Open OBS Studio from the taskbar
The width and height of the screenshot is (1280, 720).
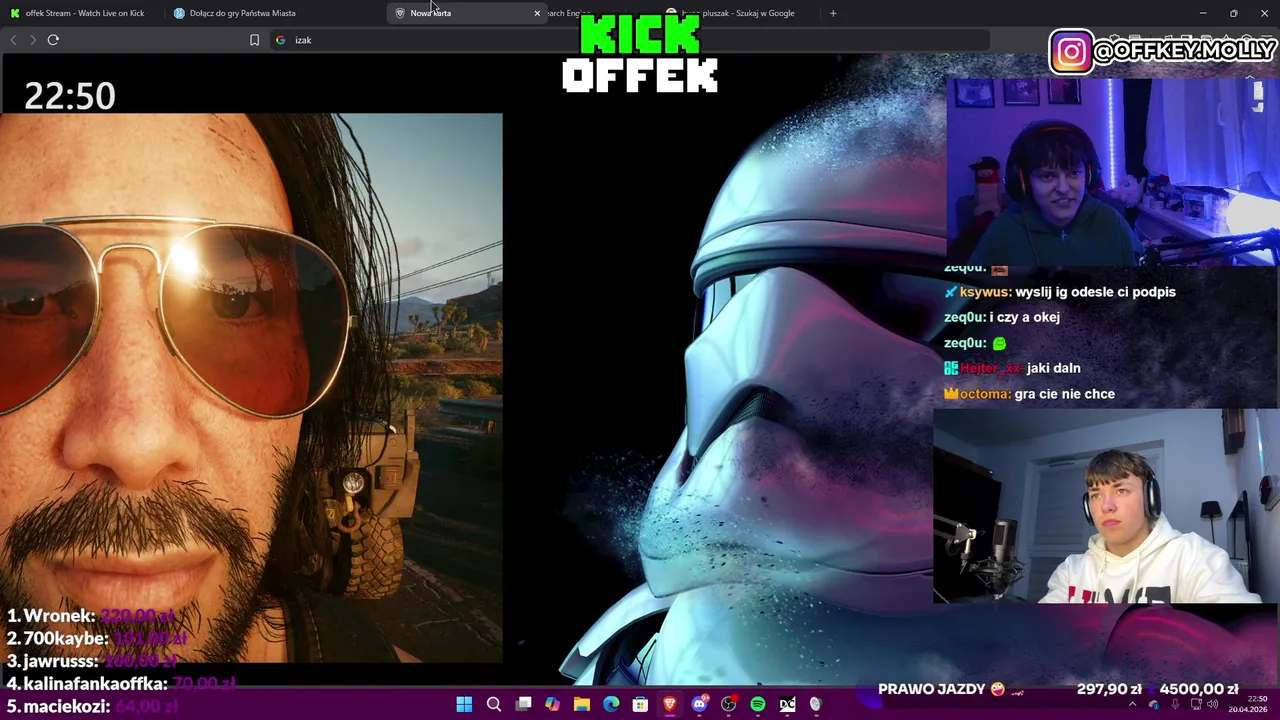(x=728, y=705)
